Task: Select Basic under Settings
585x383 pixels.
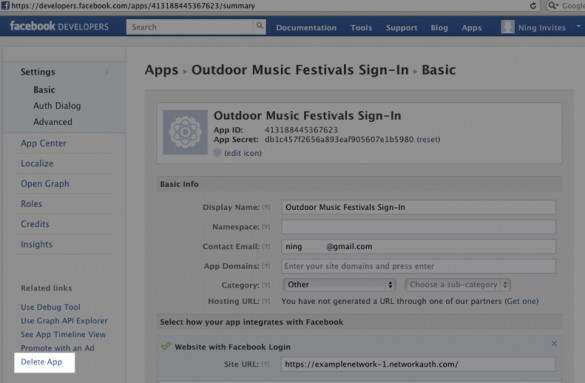Action: [x=44, y=90]
